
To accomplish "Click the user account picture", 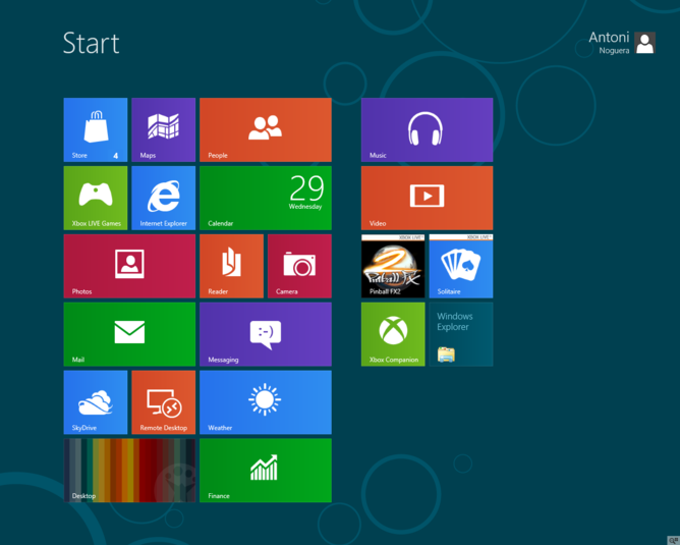I will (645, 42).
